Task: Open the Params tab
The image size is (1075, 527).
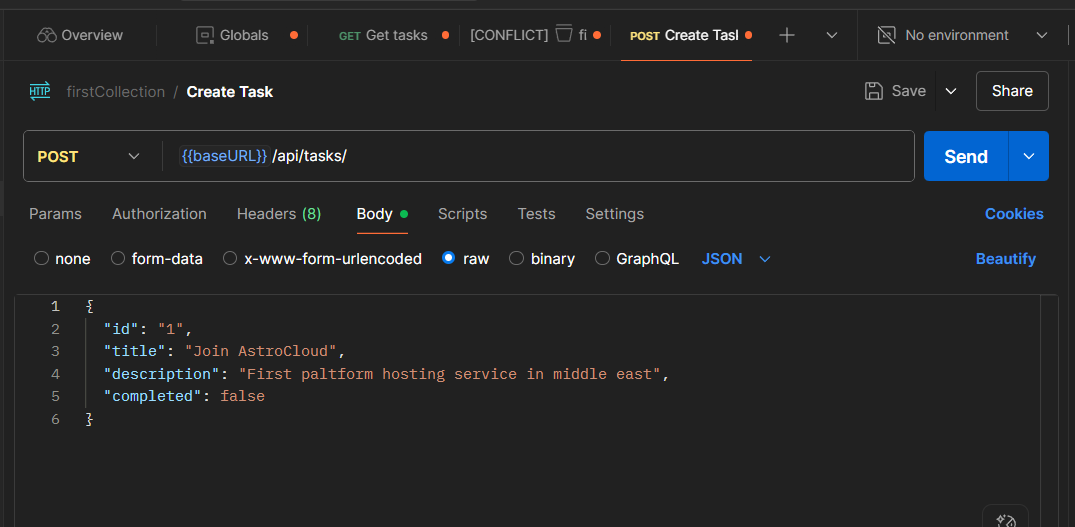Action: pyautogui.click(x=56, y=214)
